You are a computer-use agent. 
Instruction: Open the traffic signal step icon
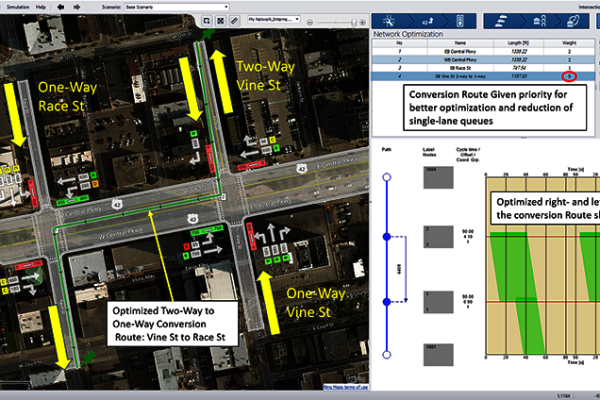(x=460, y=21)
